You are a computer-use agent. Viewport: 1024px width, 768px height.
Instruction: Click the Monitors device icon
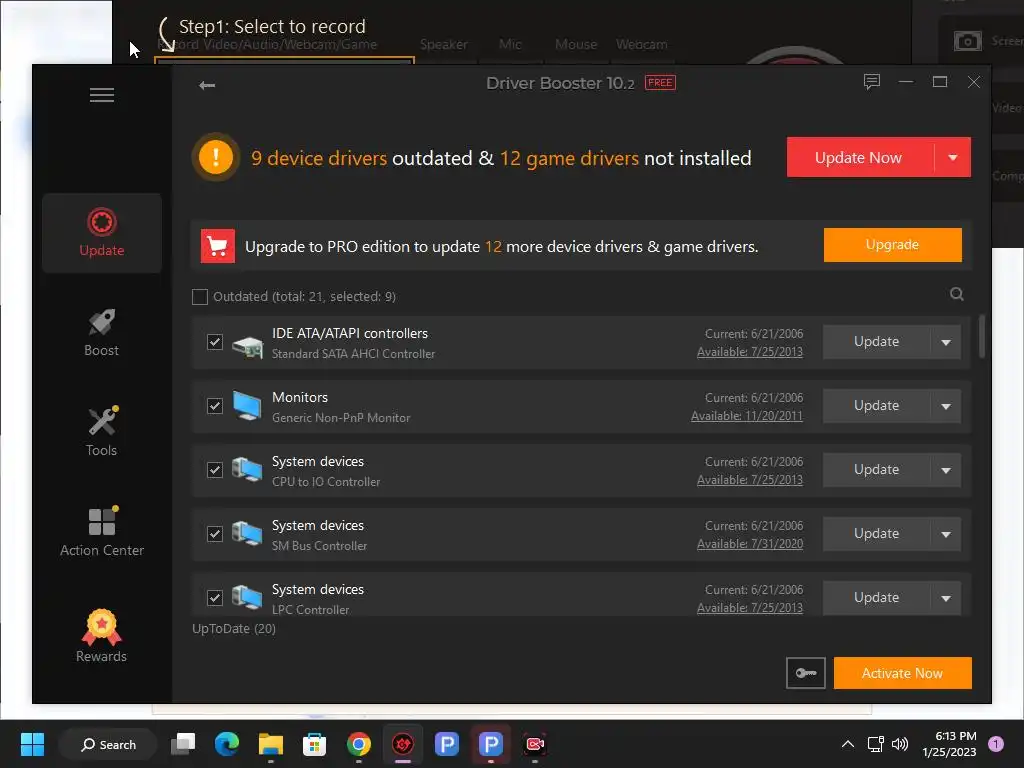coord(248,407)
